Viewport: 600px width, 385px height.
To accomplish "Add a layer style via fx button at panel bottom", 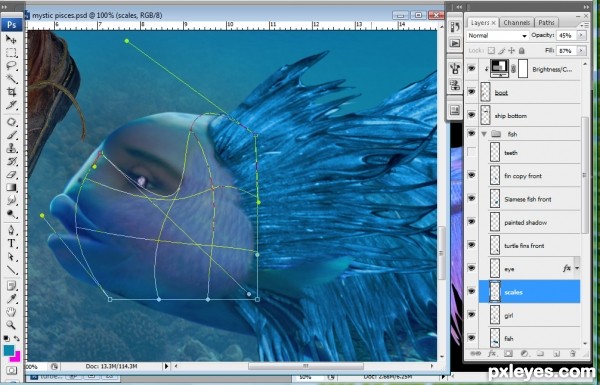I will tap(492, 354).
